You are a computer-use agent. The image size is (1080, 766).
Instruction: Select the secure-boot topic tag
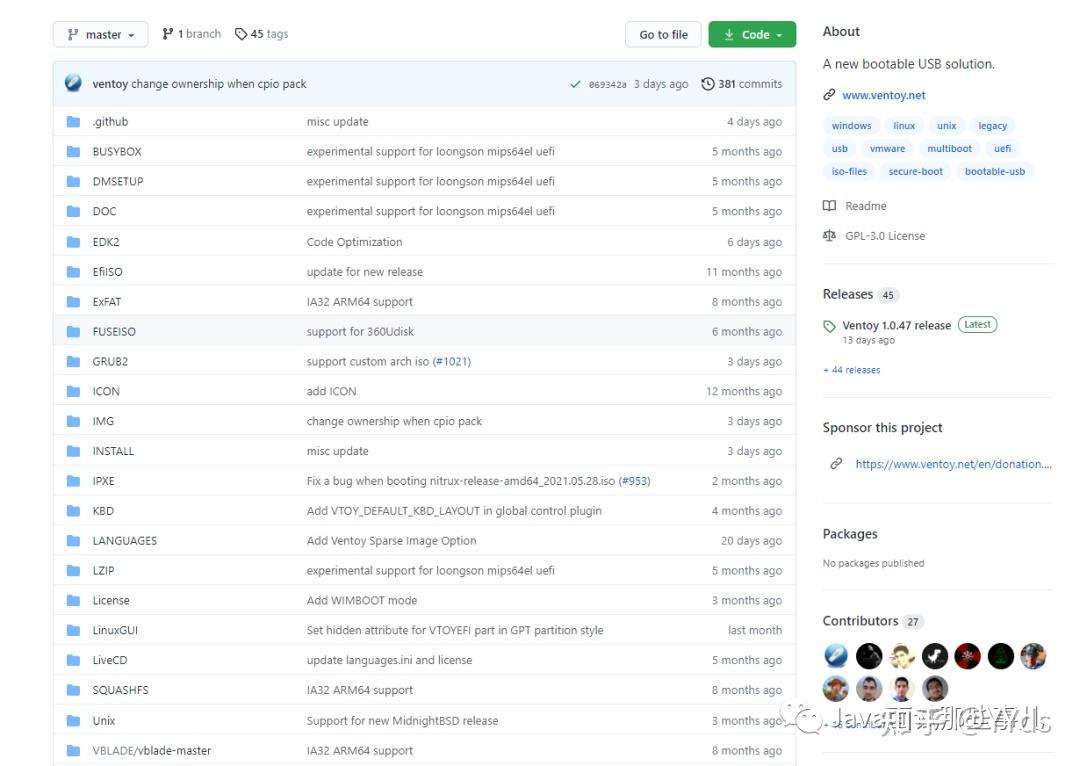coord(915,171)
